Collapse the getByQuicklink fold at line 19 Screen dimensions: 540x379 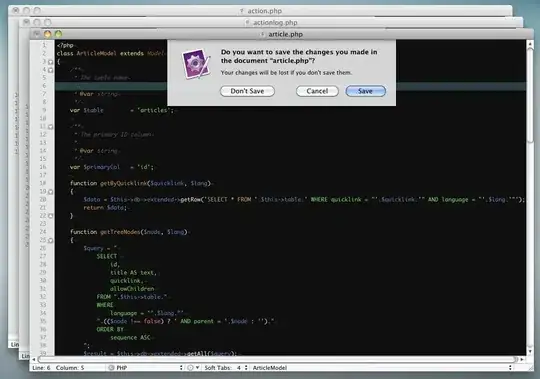tap(51, 192)
